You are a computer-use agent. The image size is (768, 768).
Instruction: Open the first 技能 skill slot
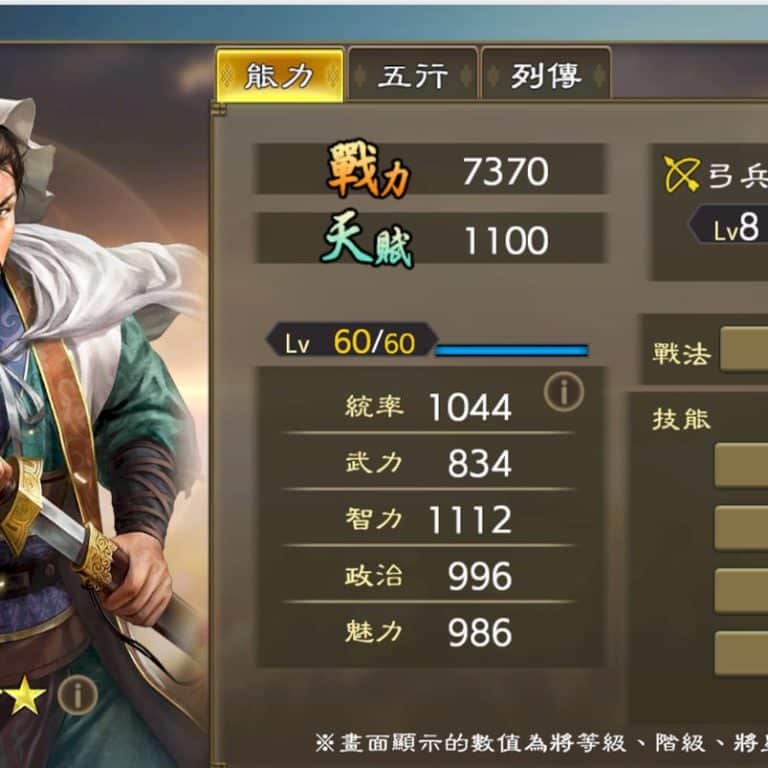click(741, 465)
